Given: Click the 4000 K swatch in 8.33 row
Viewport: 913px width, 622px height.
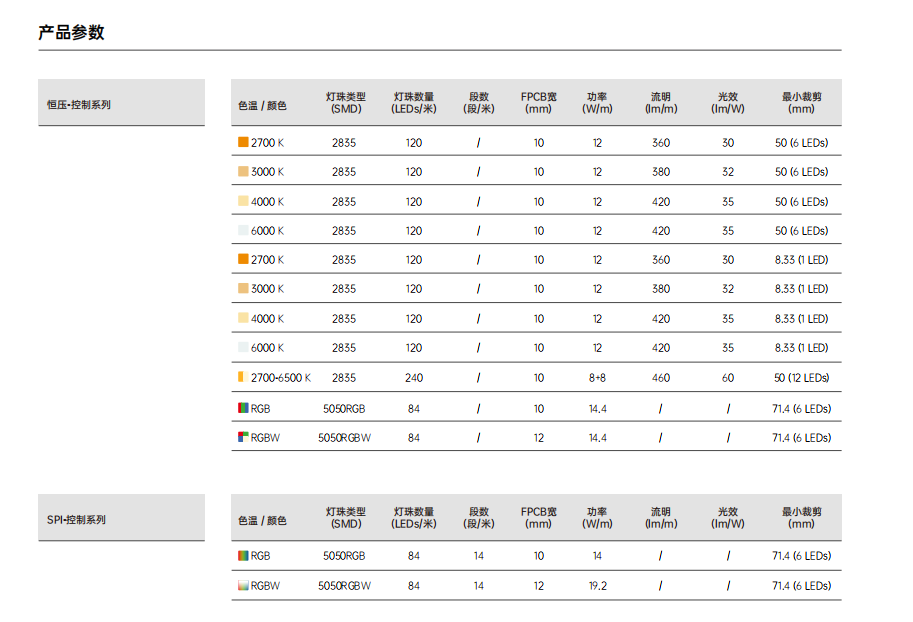Looking at the screenshot, I should (x=243, y=318).
